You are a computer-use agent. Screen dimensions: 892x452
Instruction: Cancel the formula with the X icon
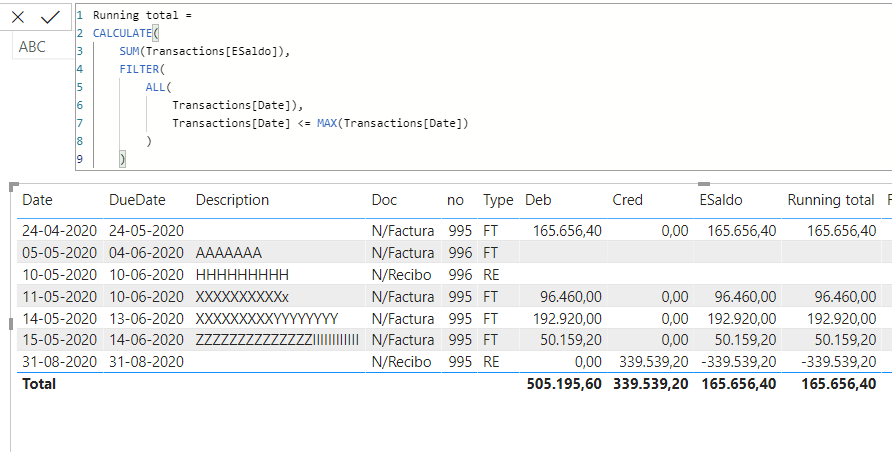tap(18, 18)
